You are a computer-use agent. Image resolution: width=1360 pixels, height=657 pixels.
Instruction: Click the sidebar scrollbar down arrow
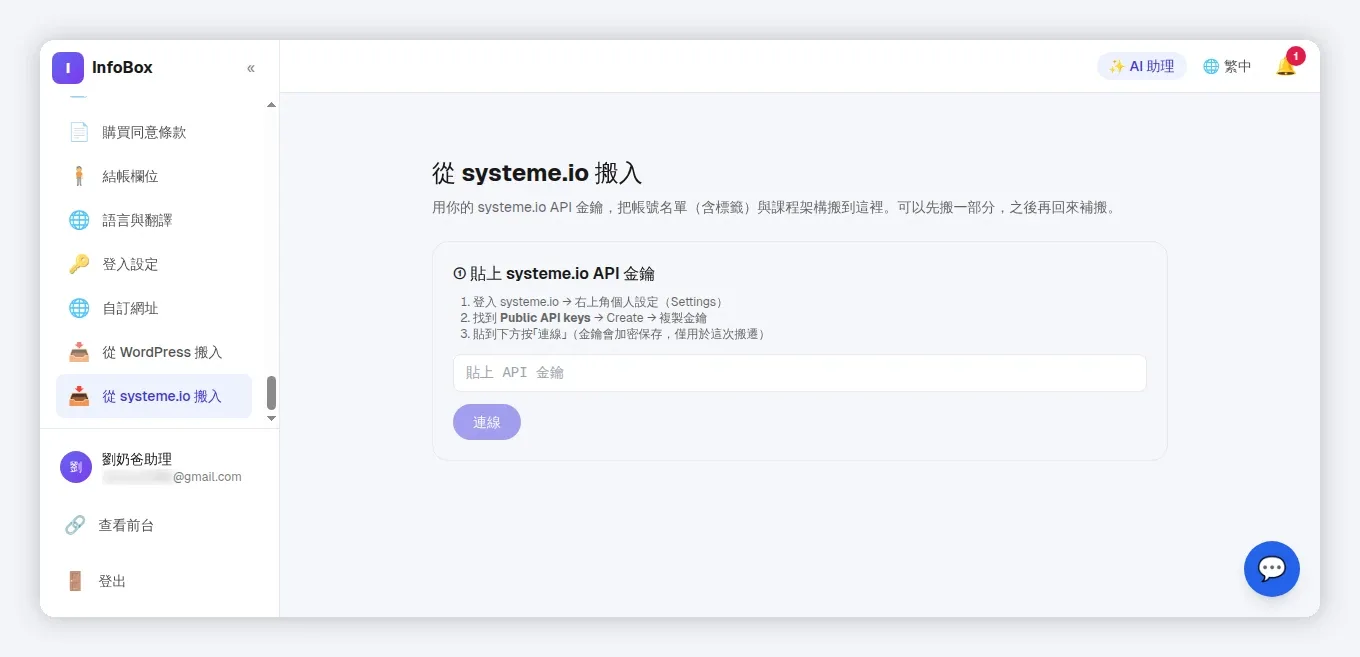coord(271,418)
